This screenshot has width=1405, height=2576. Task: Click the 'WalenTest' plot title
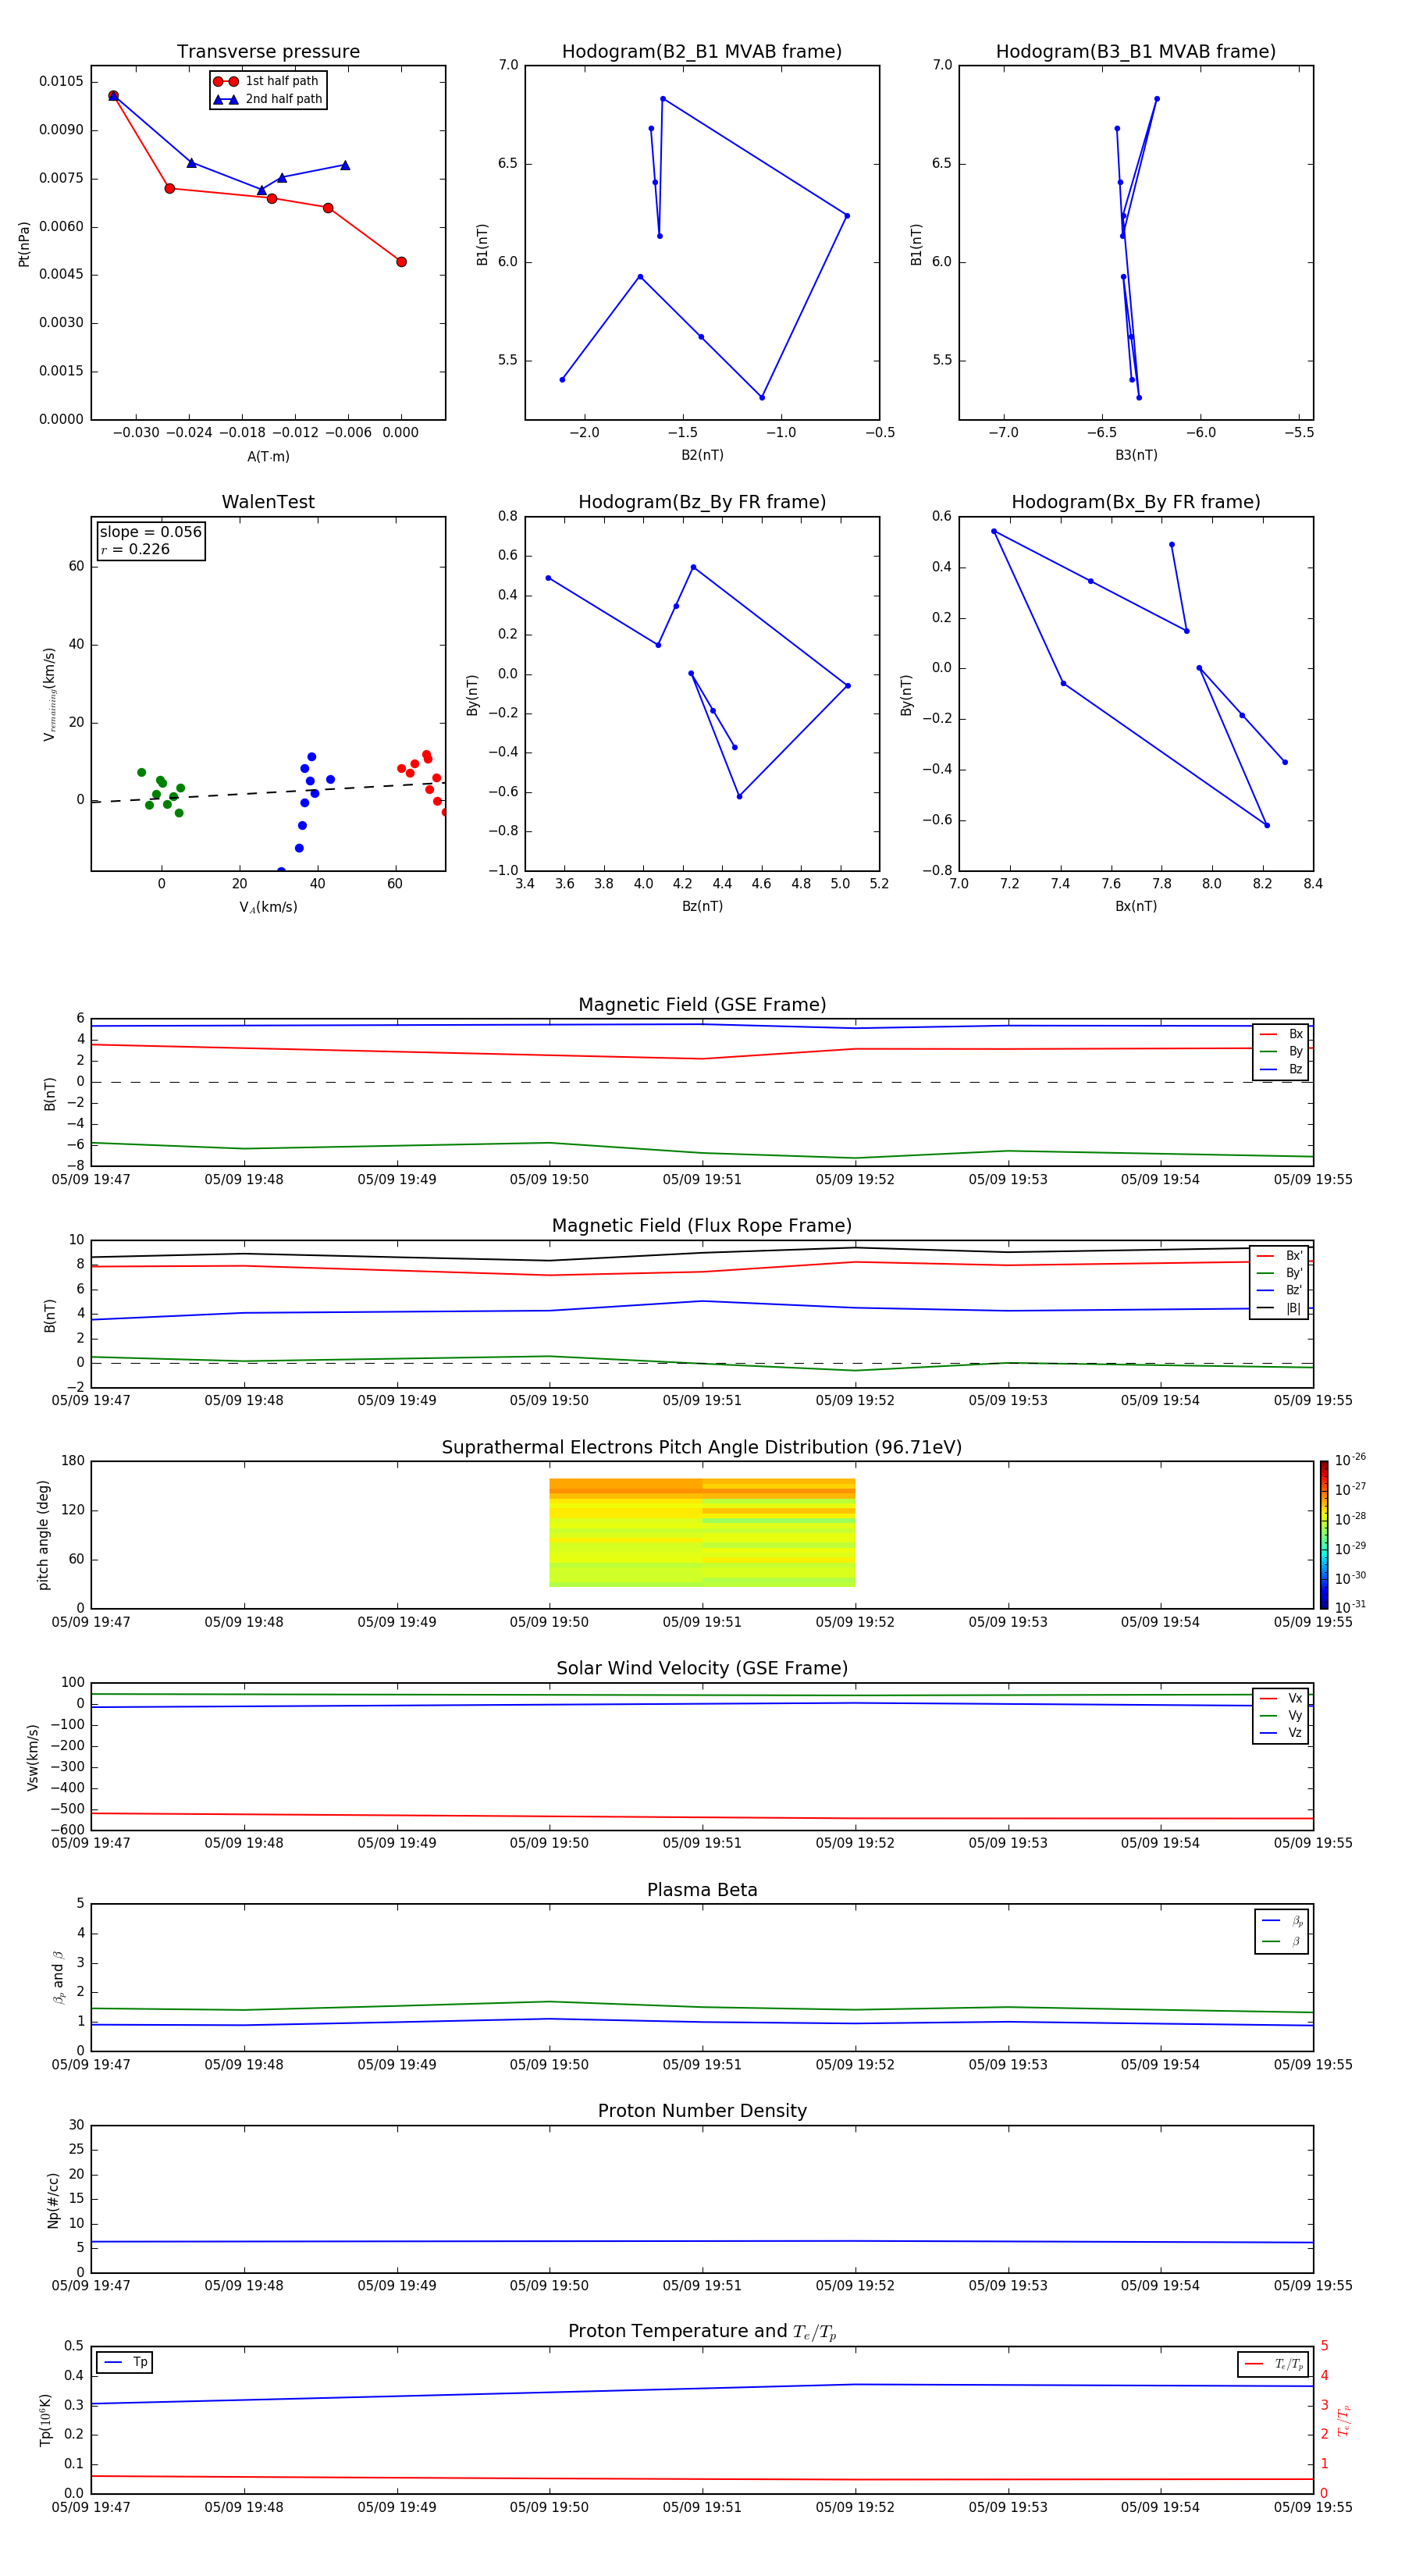click(x=268, y=502)
